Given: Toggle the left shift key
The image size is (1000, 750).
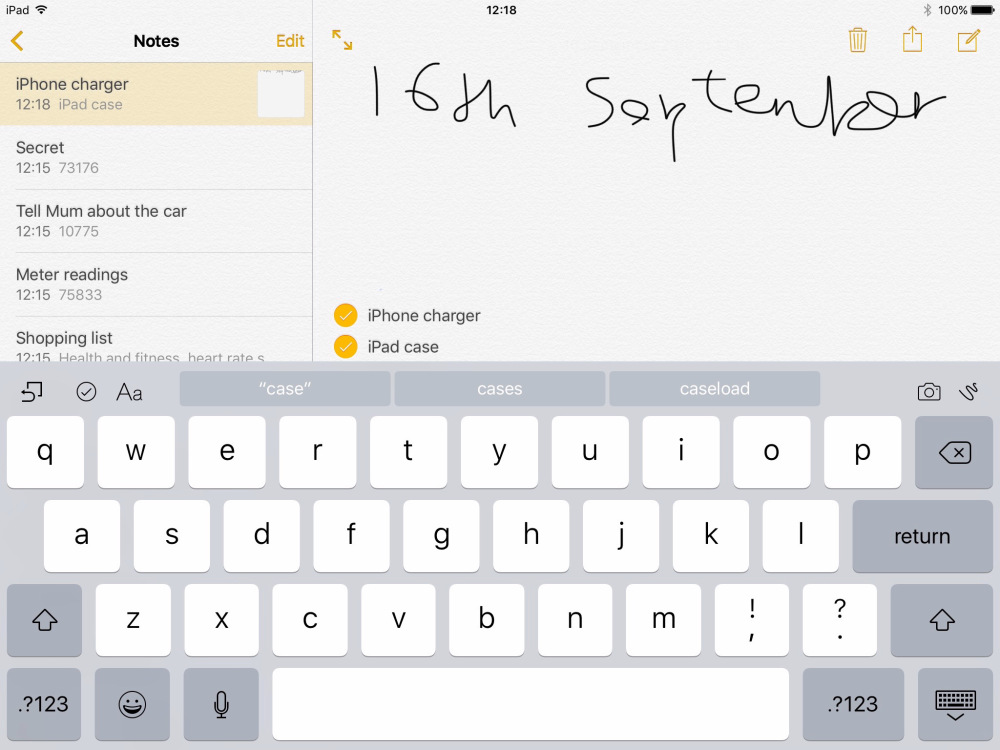Looking at the screenshot, I should coord(44,620).
